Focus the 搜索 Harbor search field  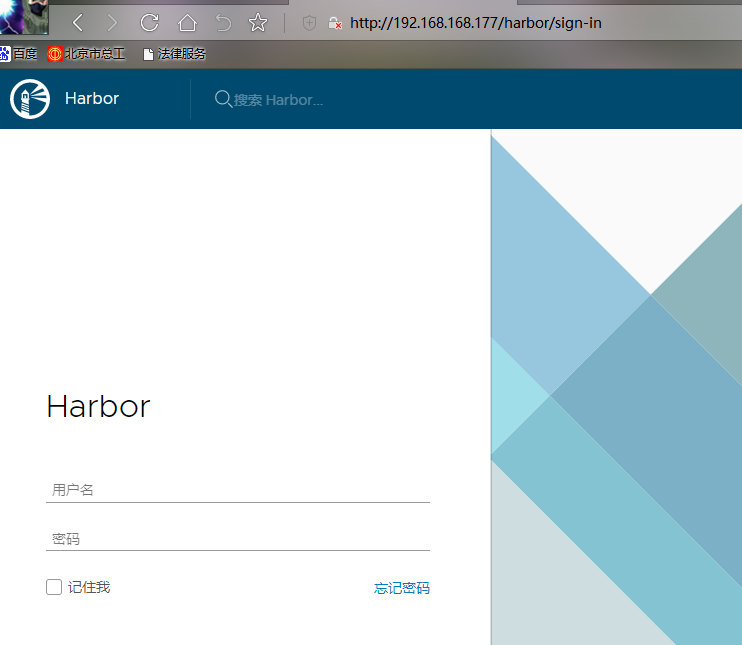[278, 100]
